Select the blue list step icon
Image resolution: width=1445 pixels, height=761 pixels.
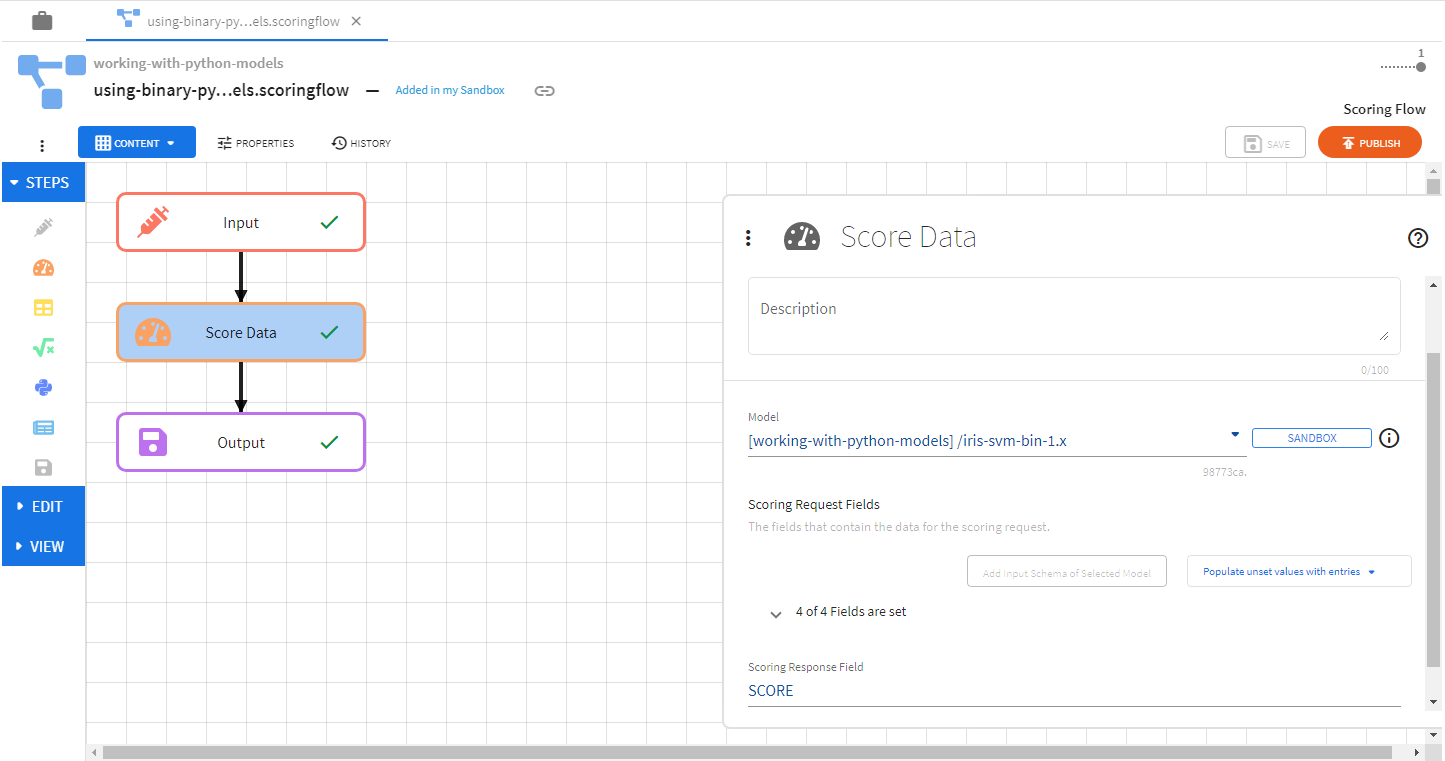tap(43, 428)
